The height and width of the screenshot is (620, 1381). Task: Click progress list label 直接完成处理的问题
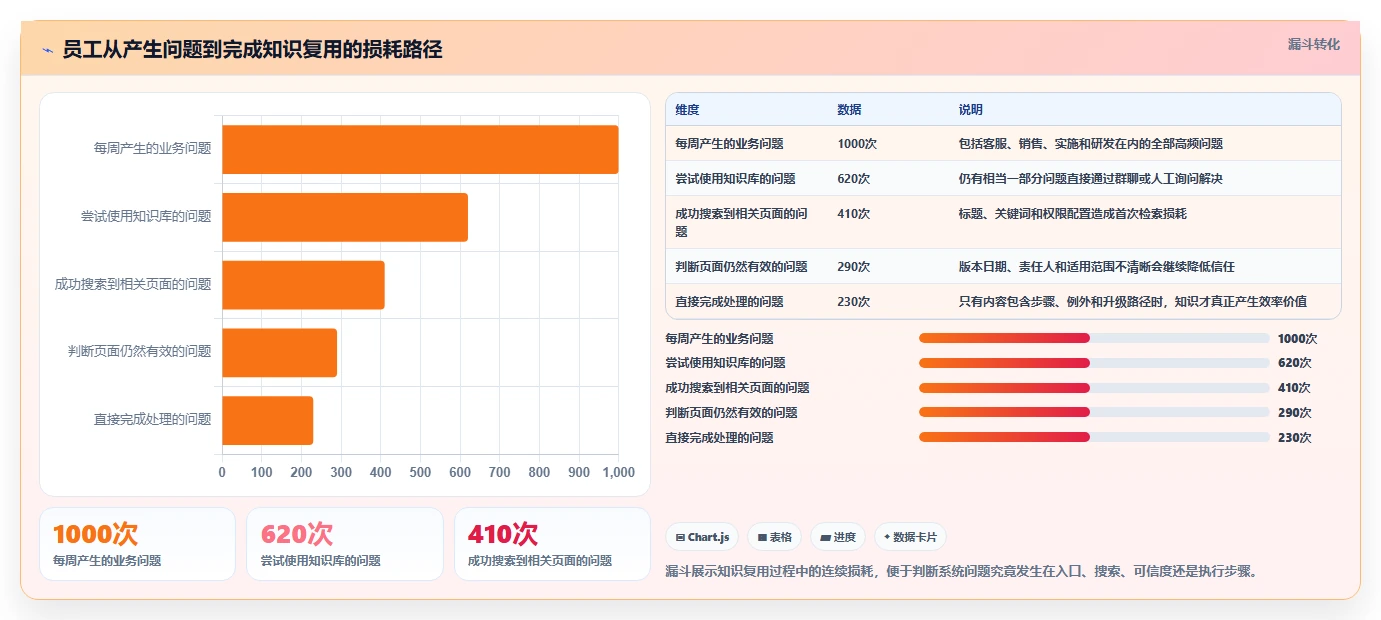coord(719,437)
